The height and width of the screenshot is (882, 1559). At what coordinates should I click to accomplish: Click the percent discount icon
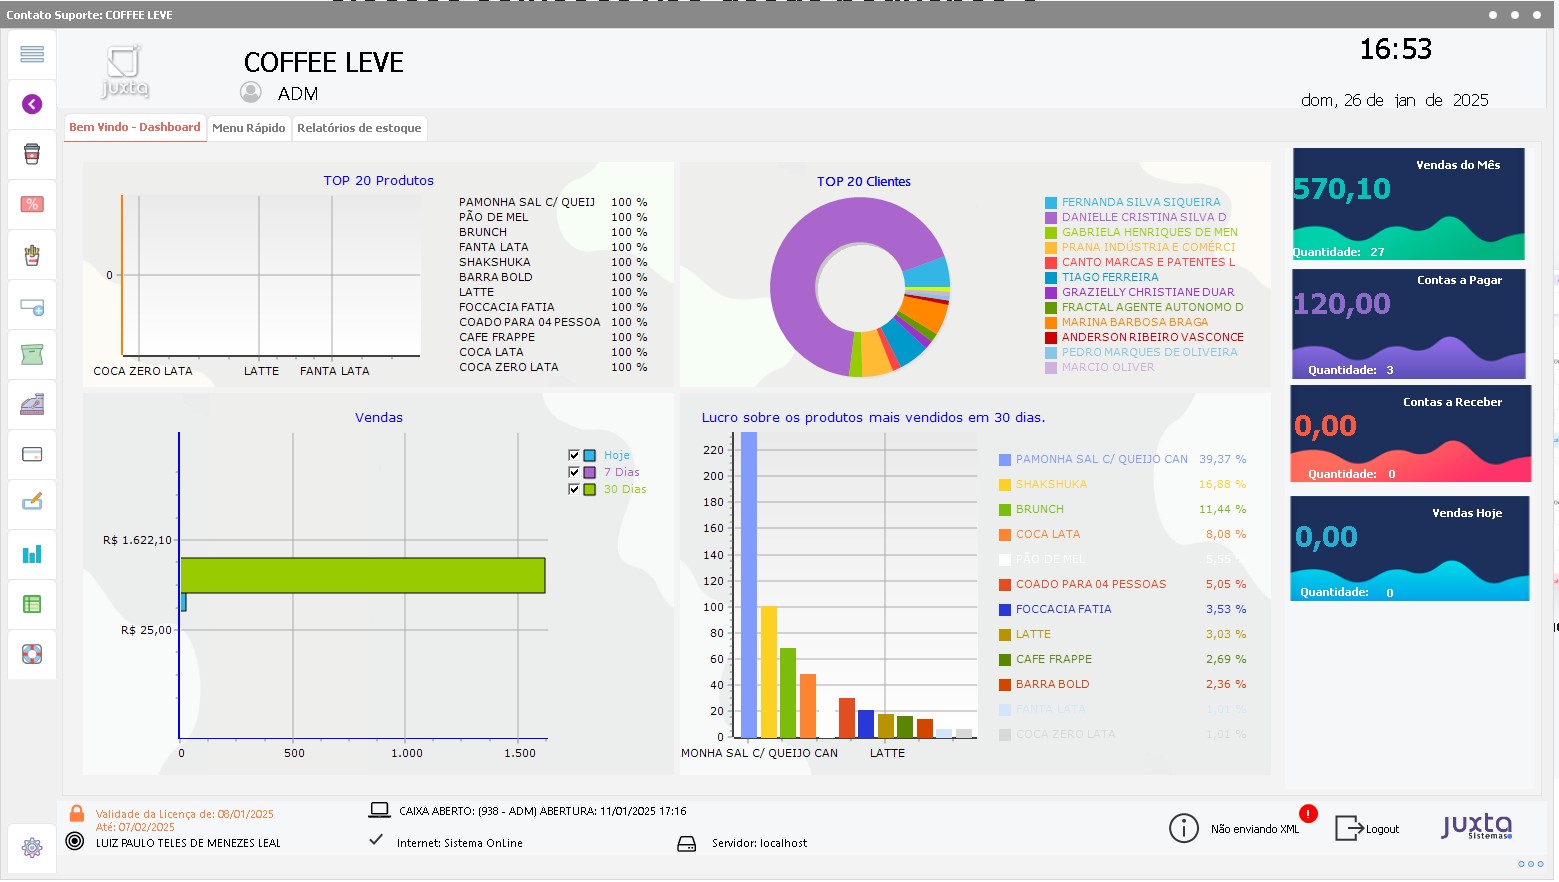pyautogui.click(x=32, y=204)
